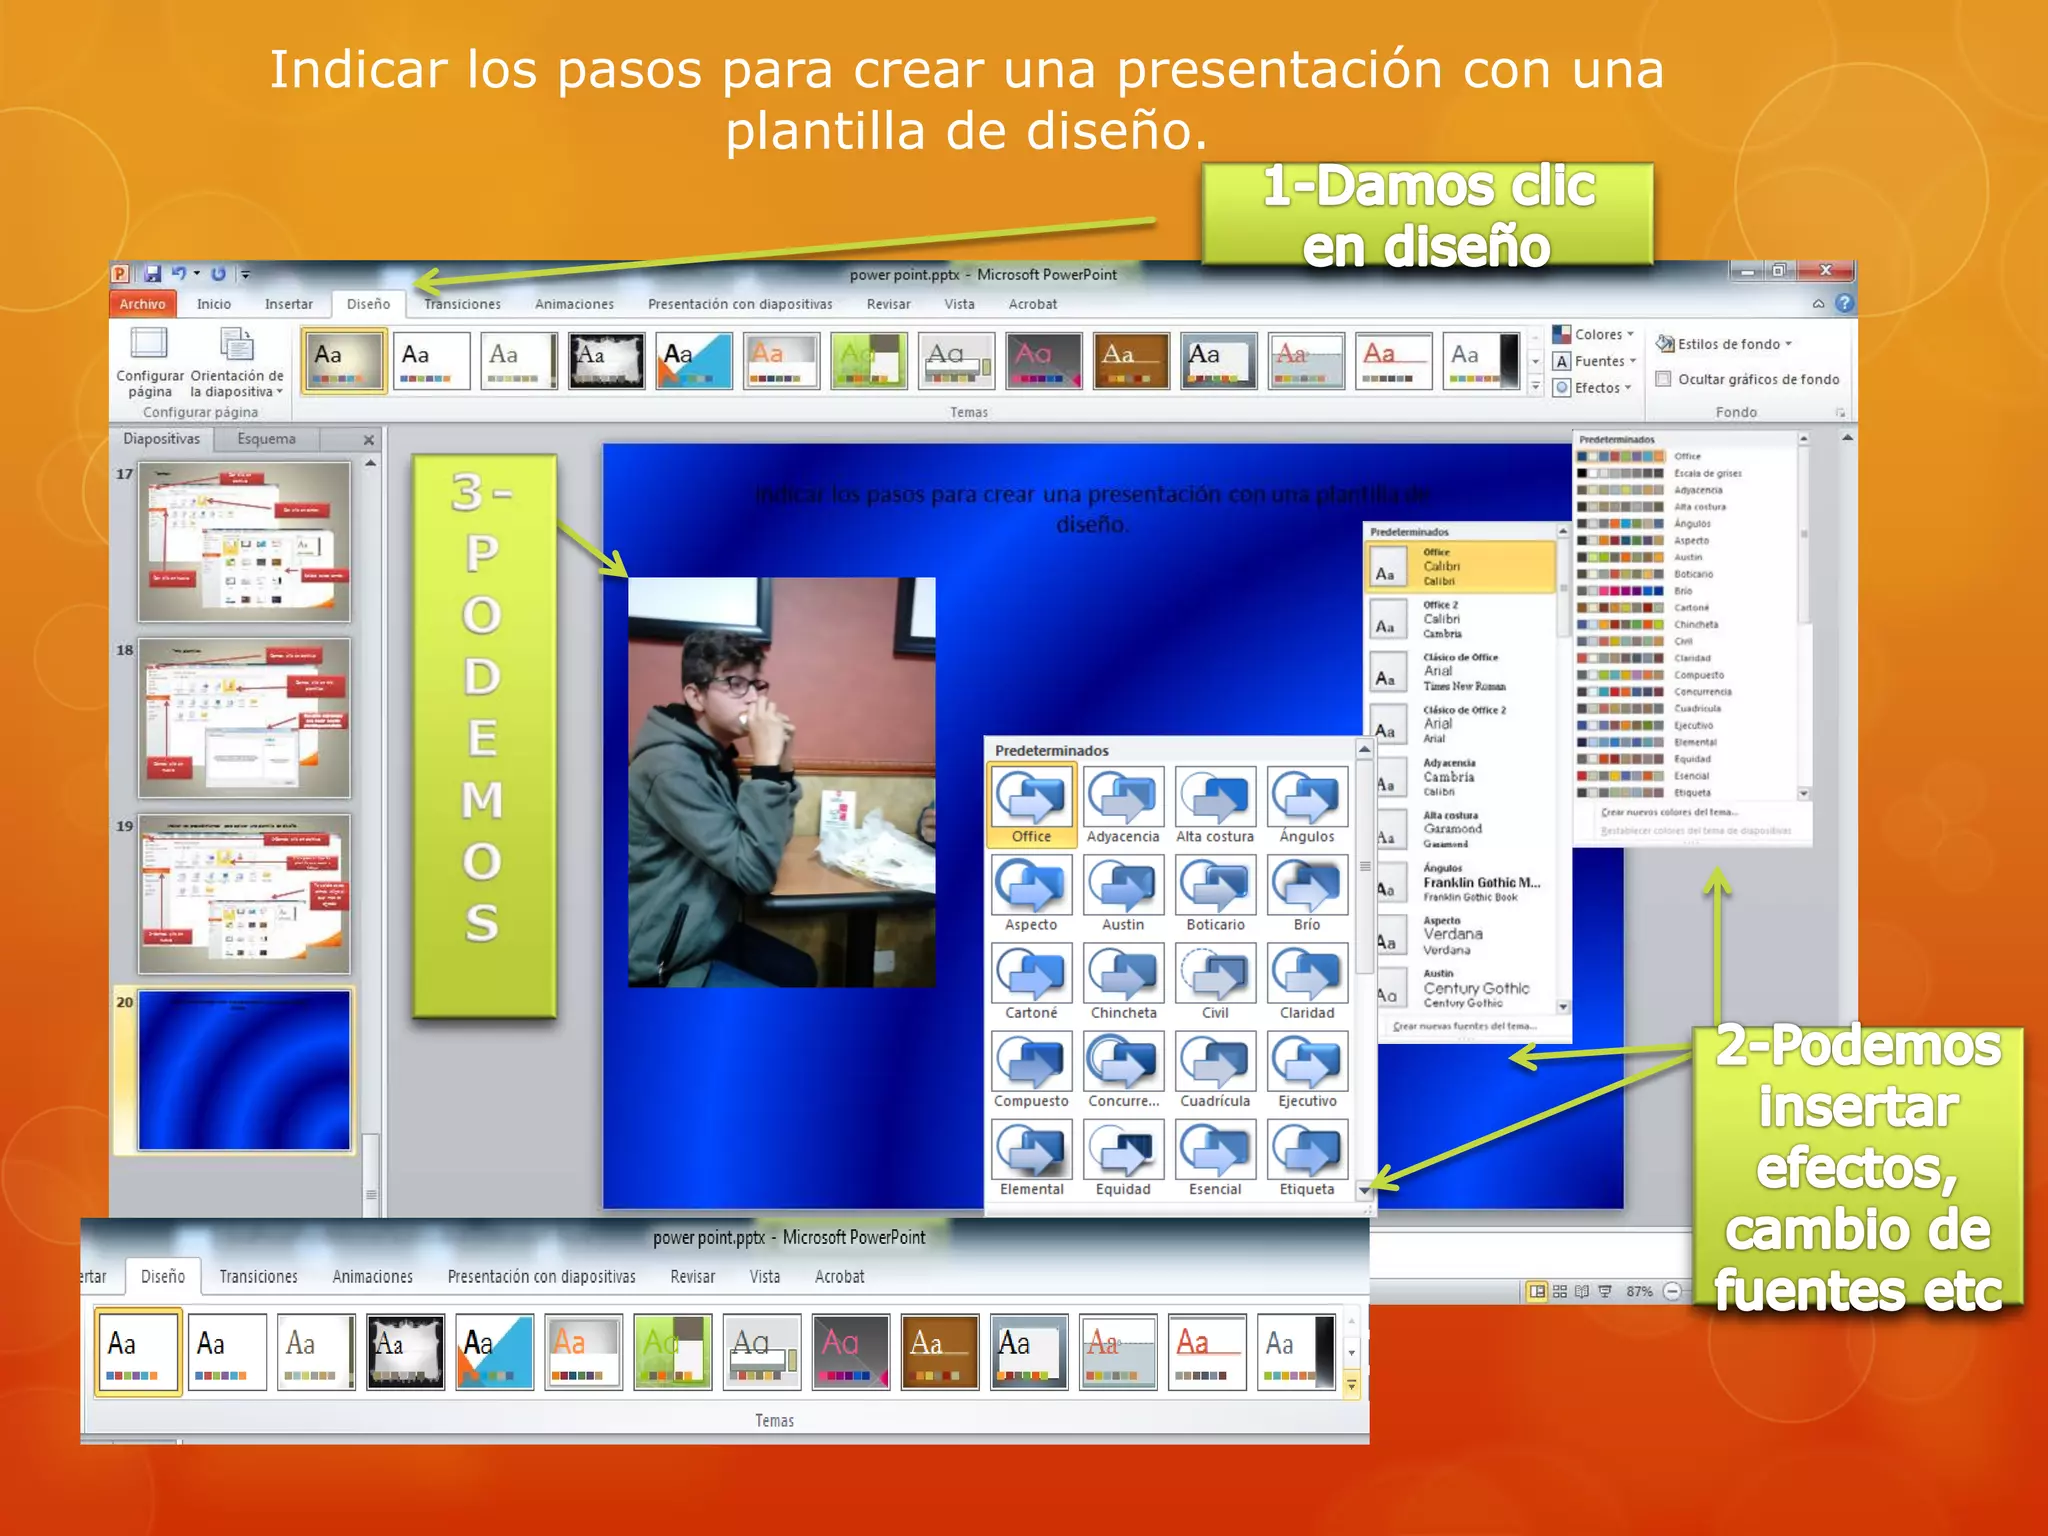Select the Escala de grises color palette
Image resolution: width=2048 pixels, height=1536 pixels.
pyautogui.click(x=1660, y=473)
